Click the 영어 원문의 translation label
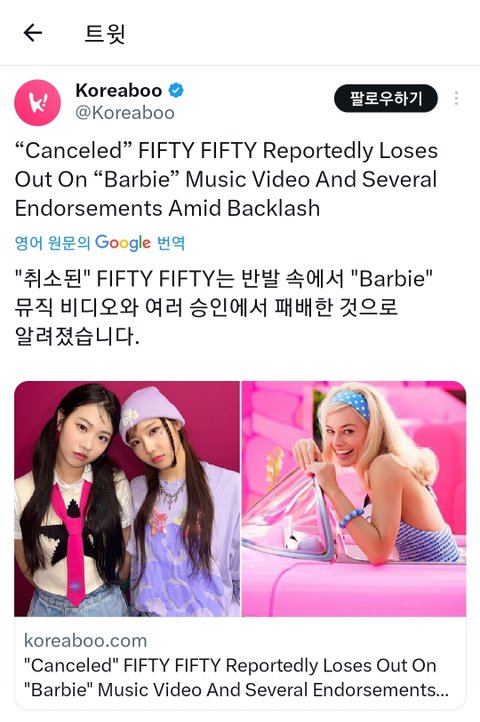Screen dimensions: 480x722 [52, 243]
